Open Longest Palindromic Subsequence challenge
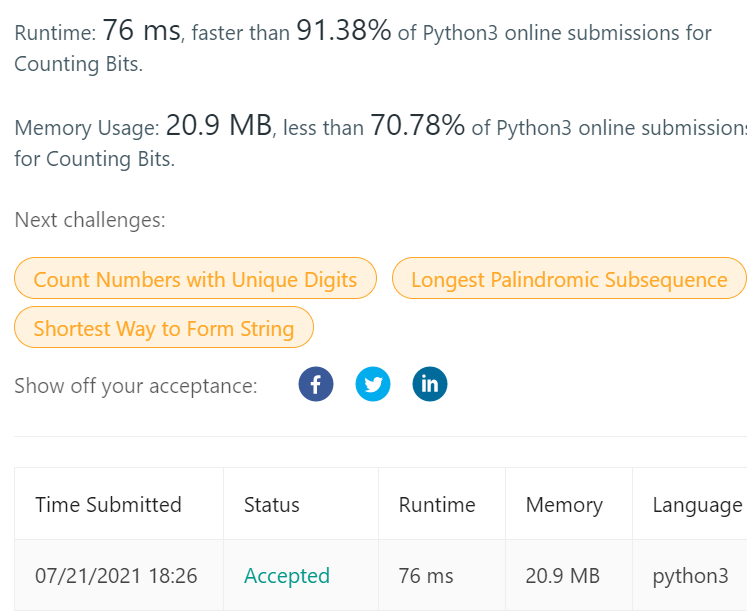 pyautogui.click(x=569, y=279)
